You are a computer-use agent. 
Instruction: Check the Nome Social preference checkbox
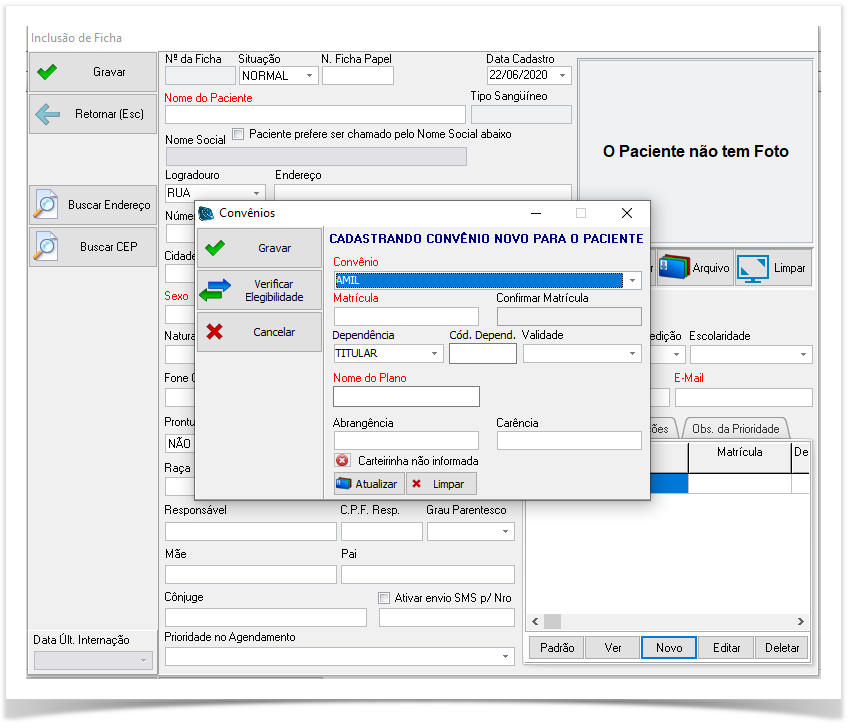tap(238, 134)
